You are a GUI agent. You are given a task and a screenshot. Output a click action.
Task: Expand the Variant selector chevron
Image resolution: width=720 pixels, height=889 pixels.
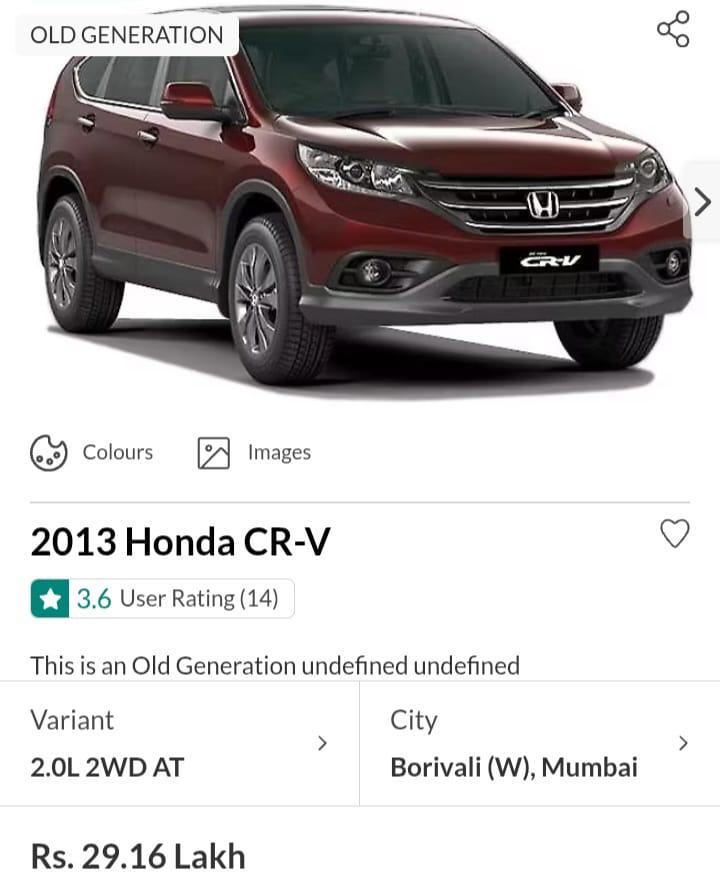pos(323,743)
